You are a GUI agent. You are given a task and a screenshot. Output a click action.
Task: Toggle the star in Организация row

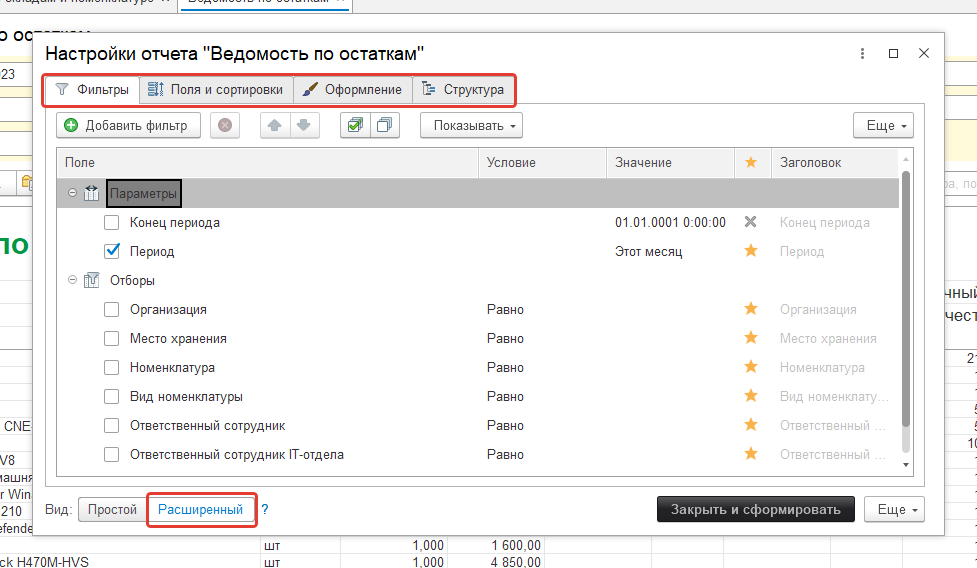(751, 308)
